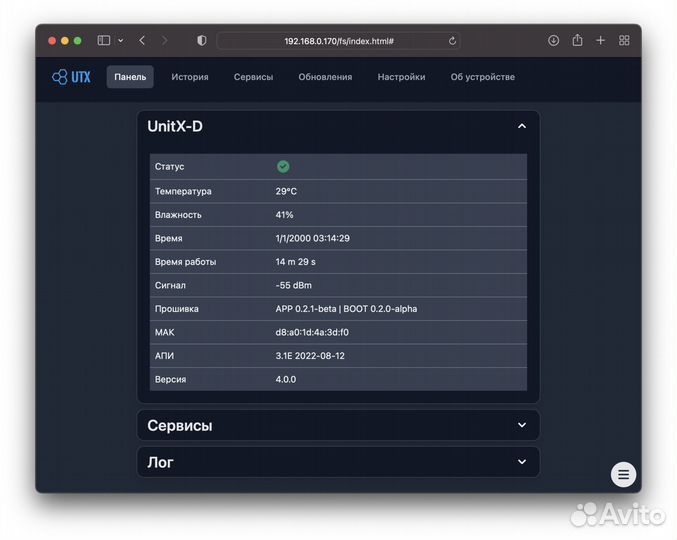The width and height of the screenshot is (677, 540).
Task: Open the История tab
Action: click(190, 77)
